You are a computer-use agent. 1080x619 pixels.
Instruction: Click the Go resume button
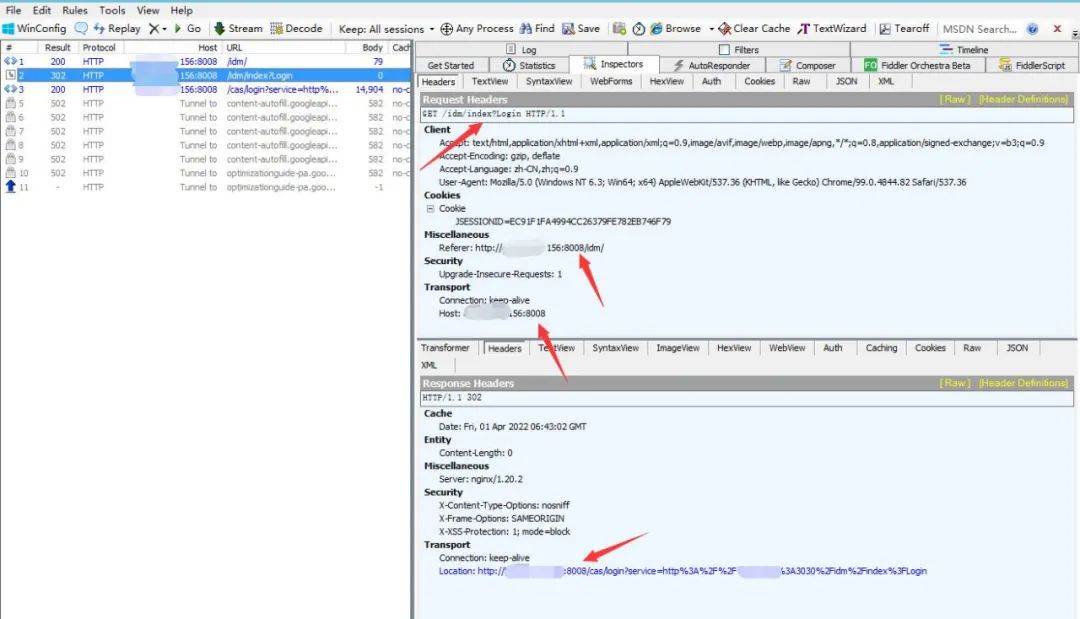[x=187, y=28]
